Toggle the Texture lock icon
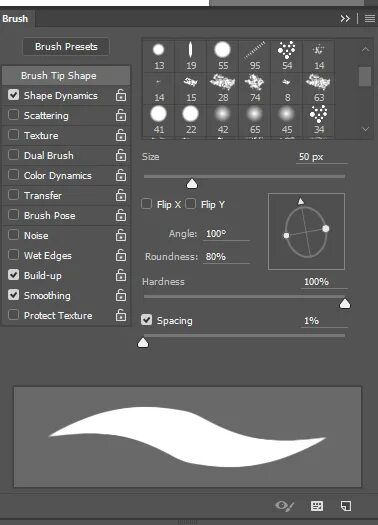The width and height of the screenshot is (378, 525). tap(121, 136)
